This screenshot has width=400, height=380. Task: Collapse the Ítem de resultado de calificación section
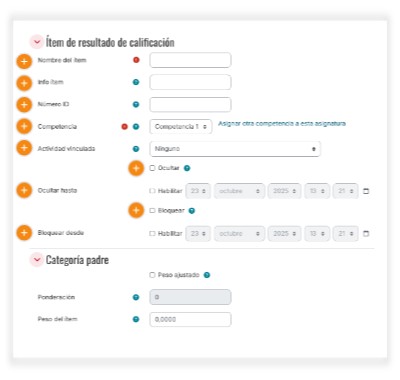[37, 42]
